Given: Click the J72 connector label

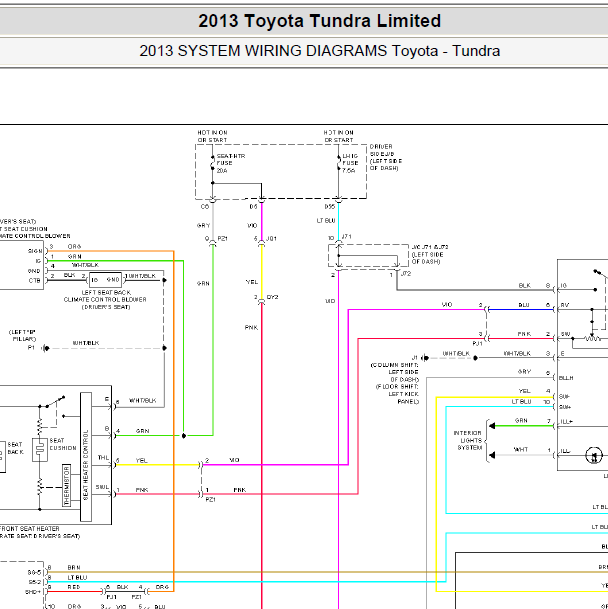Looking at the screenshot, I should point(406,274).
